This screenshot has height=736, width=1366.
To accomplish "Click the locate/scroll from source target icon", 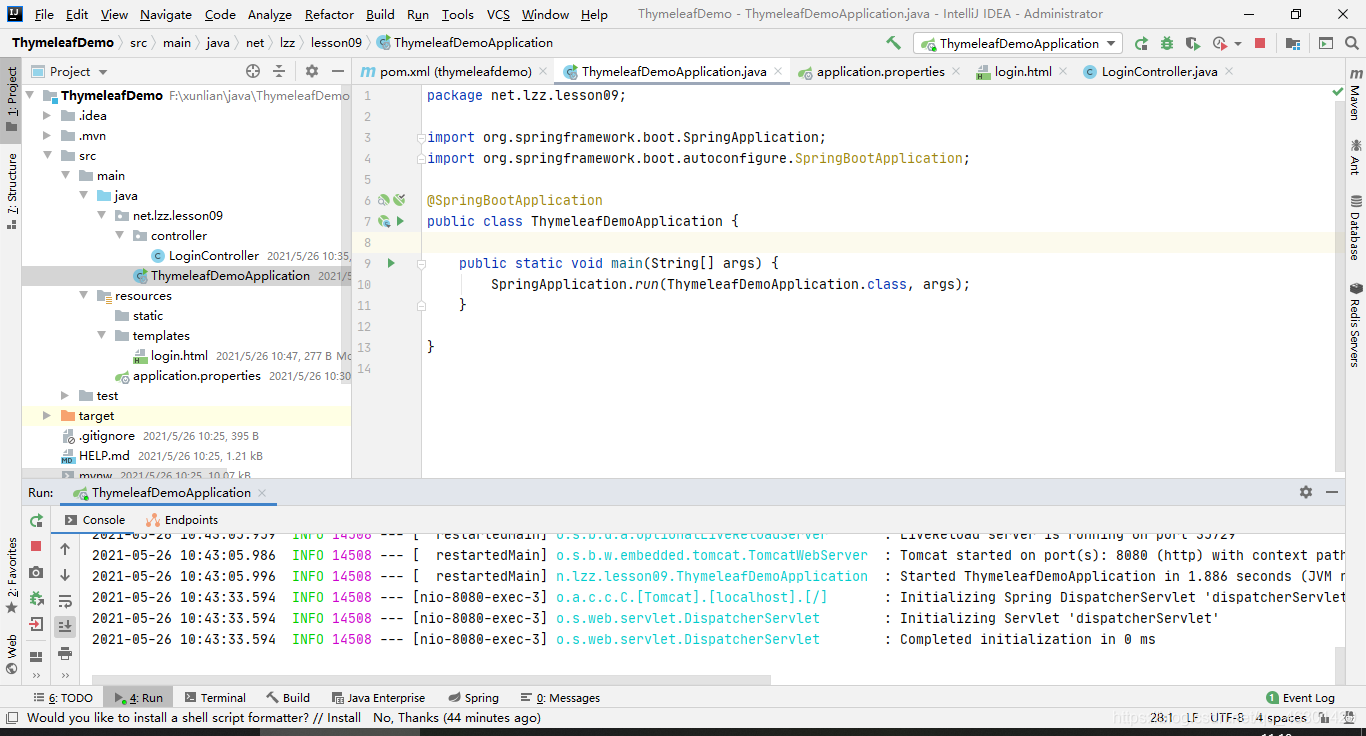I will pos(253,71).
